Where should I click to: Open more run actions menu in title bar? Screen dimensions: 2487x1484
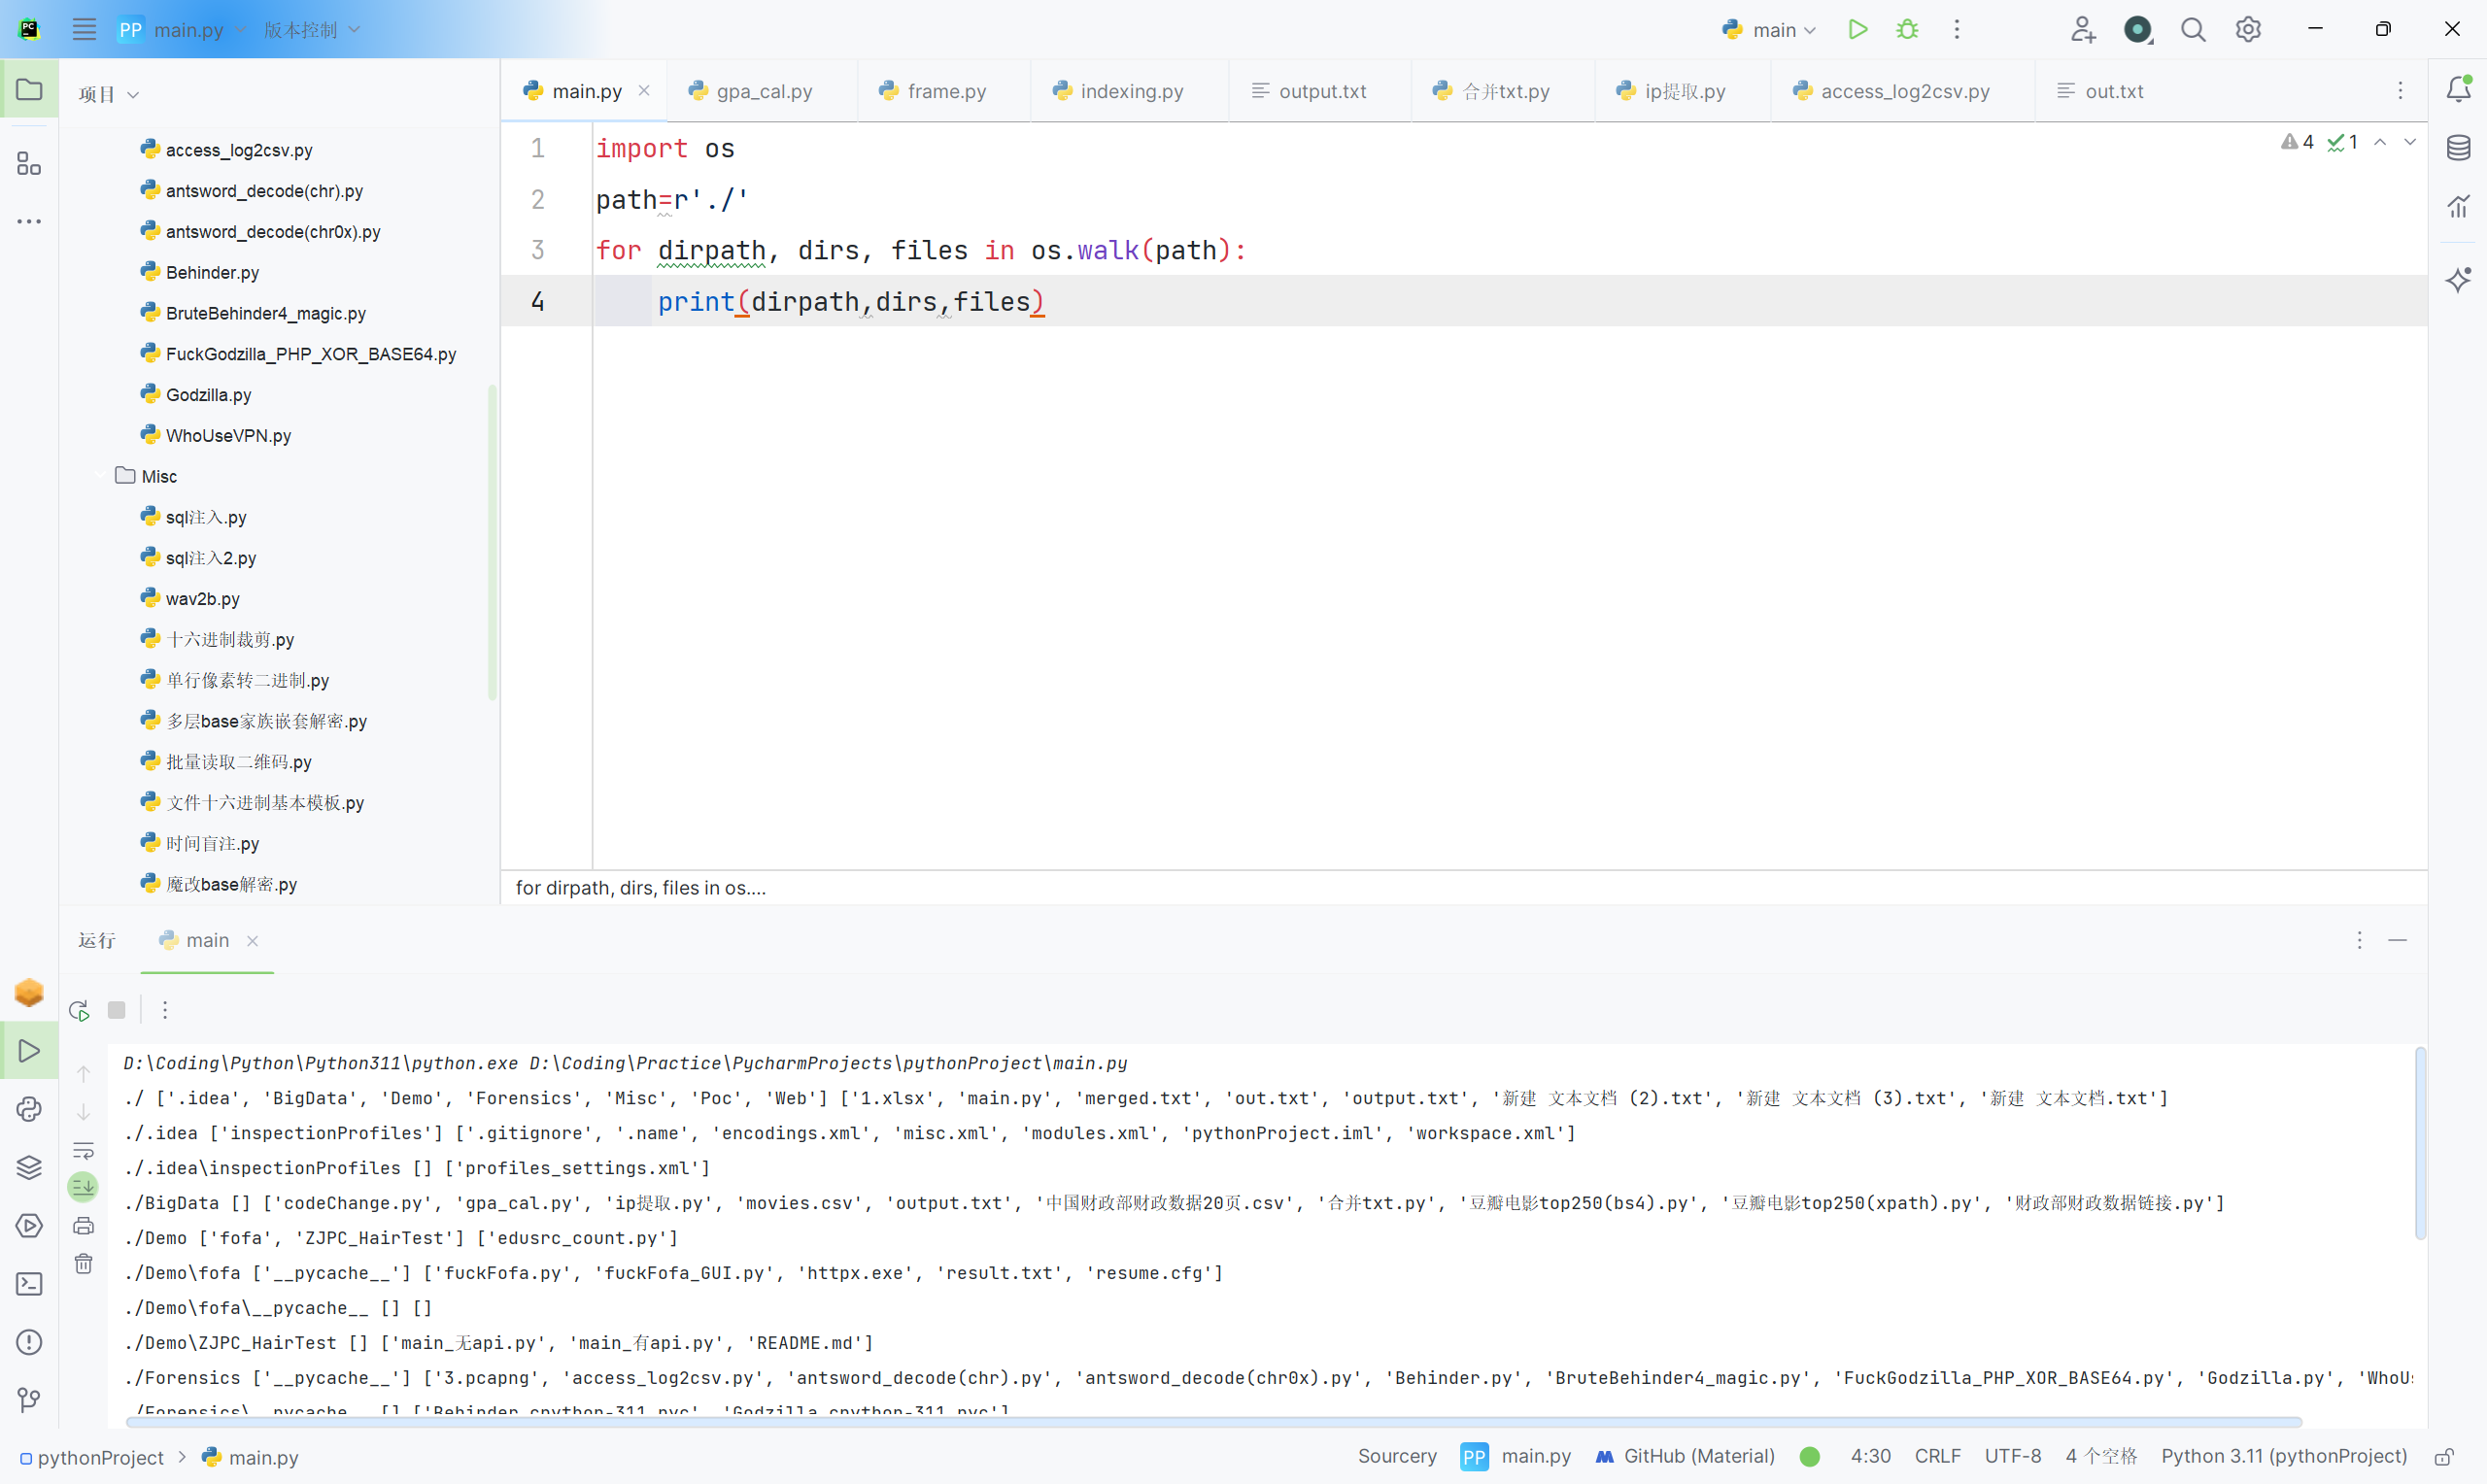pos(1957,29)
